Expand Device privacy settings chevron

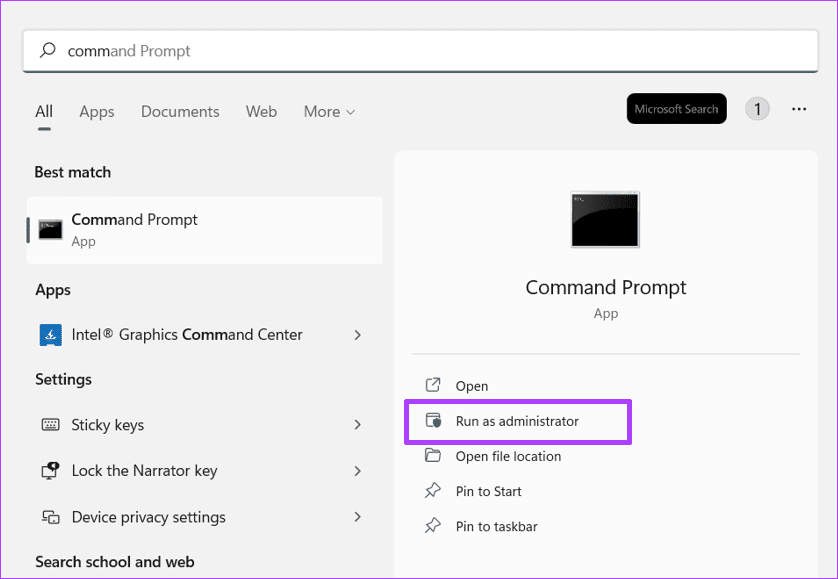[x=358, y=517]
